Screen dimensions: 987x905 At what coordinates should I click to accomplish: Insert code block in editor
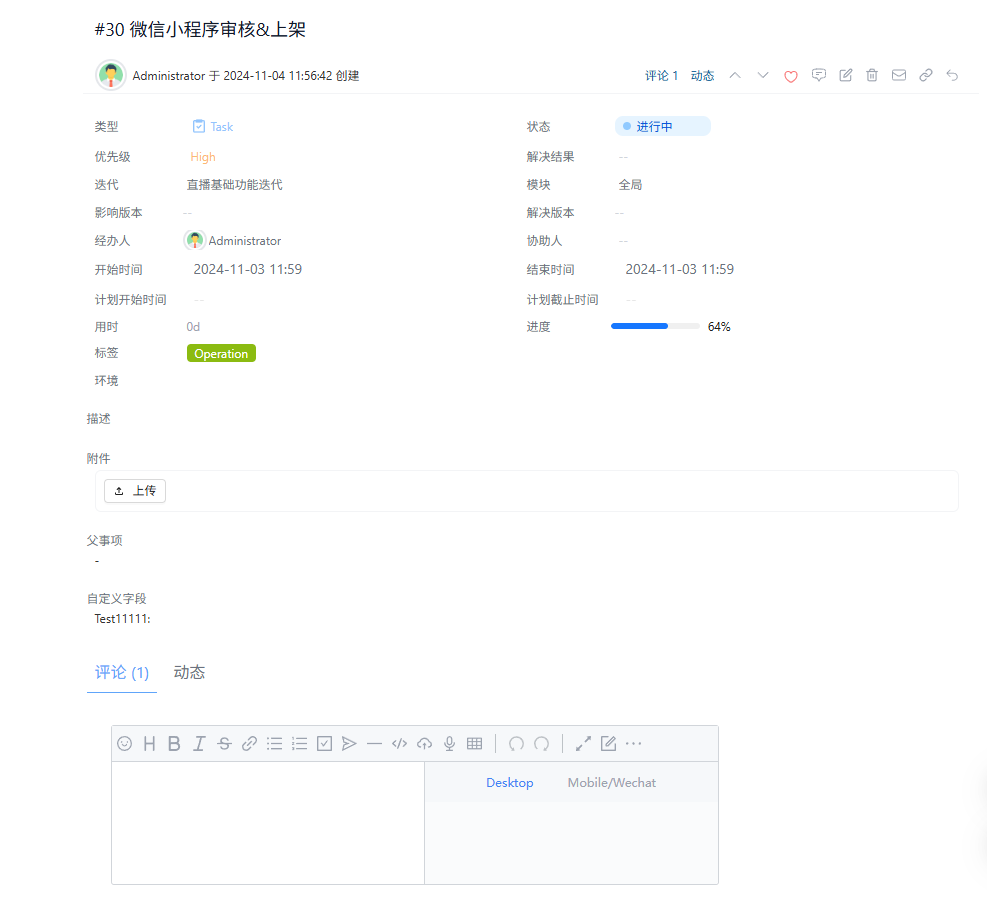point(400,743)
